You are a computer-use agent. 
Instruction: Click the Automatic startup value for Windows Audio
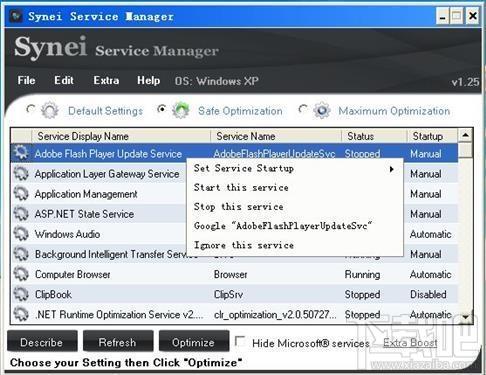coord(430,234)
